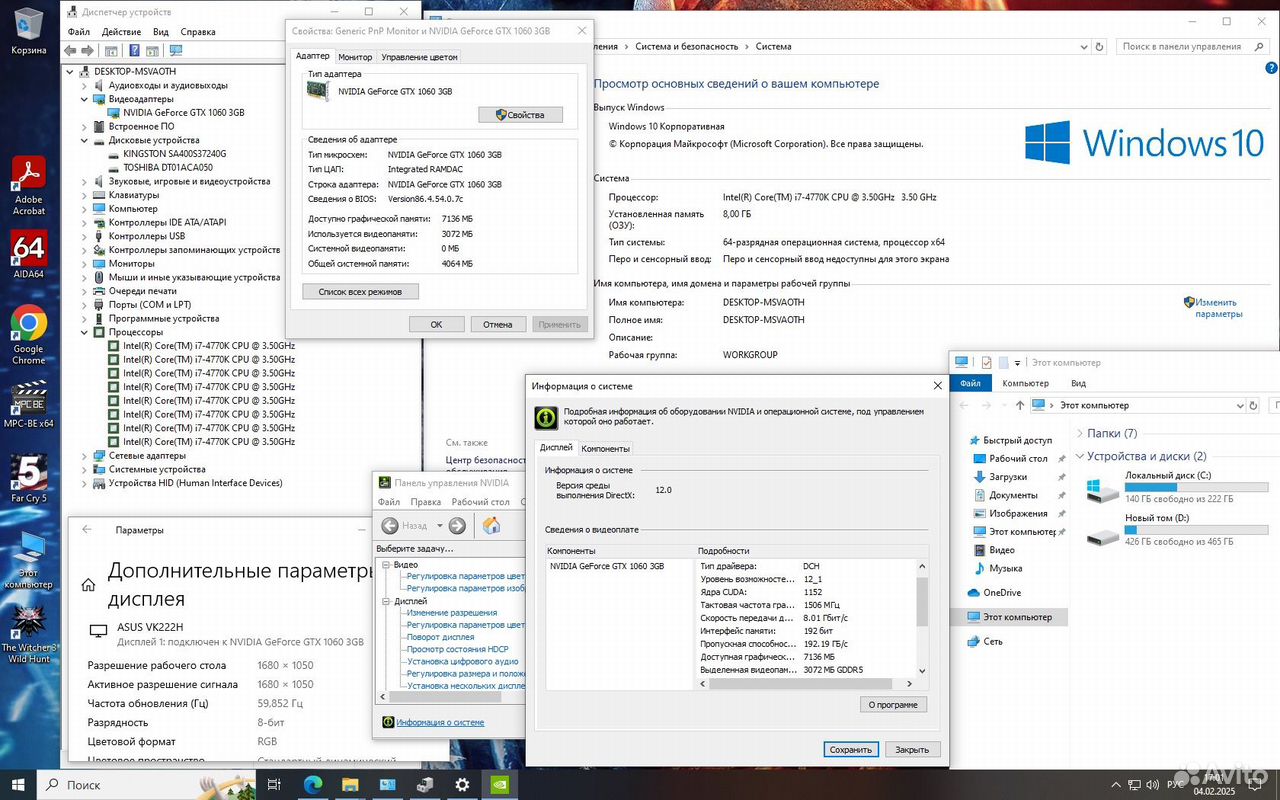This screenshot has width=1280, height=800.
Task: Open The Witcher 3 Wild Hunt shortcut
Action: coord(28,635)
